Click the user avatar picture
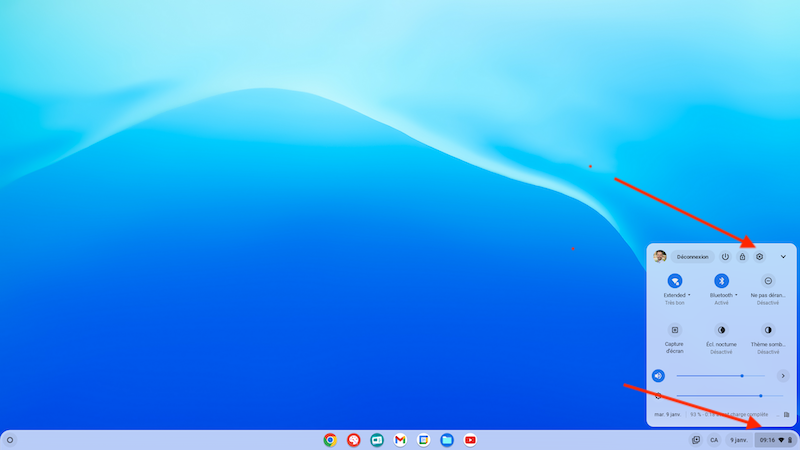The image size is (800, 450). point(660,257)
